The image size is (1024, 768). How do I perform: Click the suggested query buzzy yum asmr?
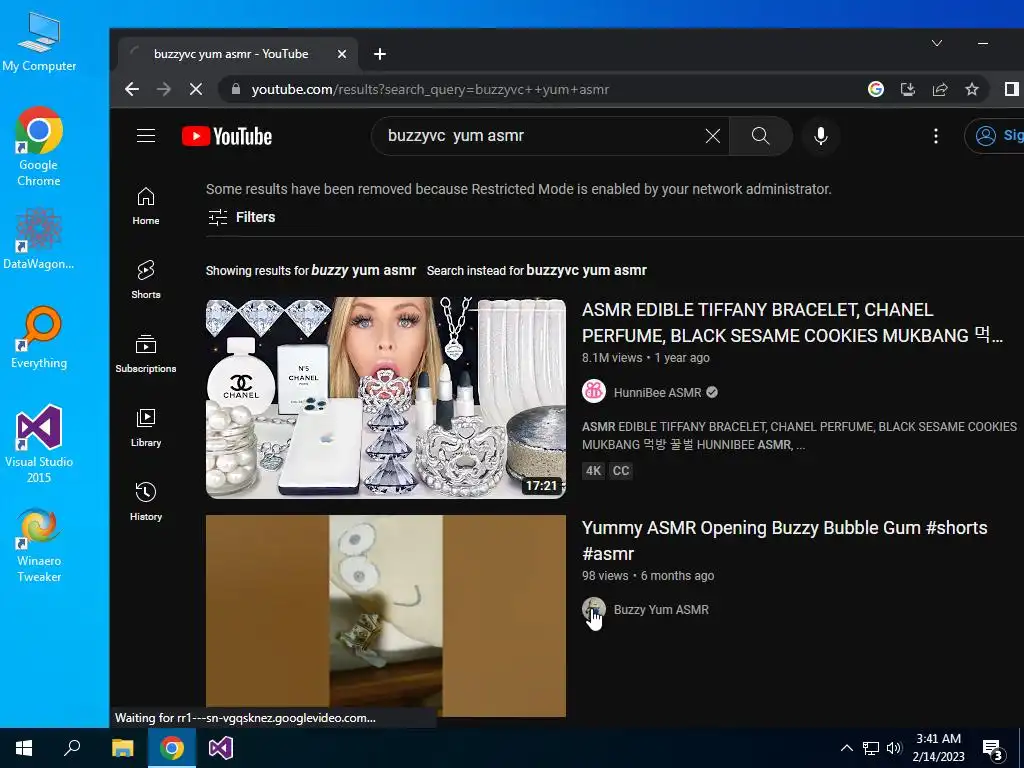tap(364, 270)
